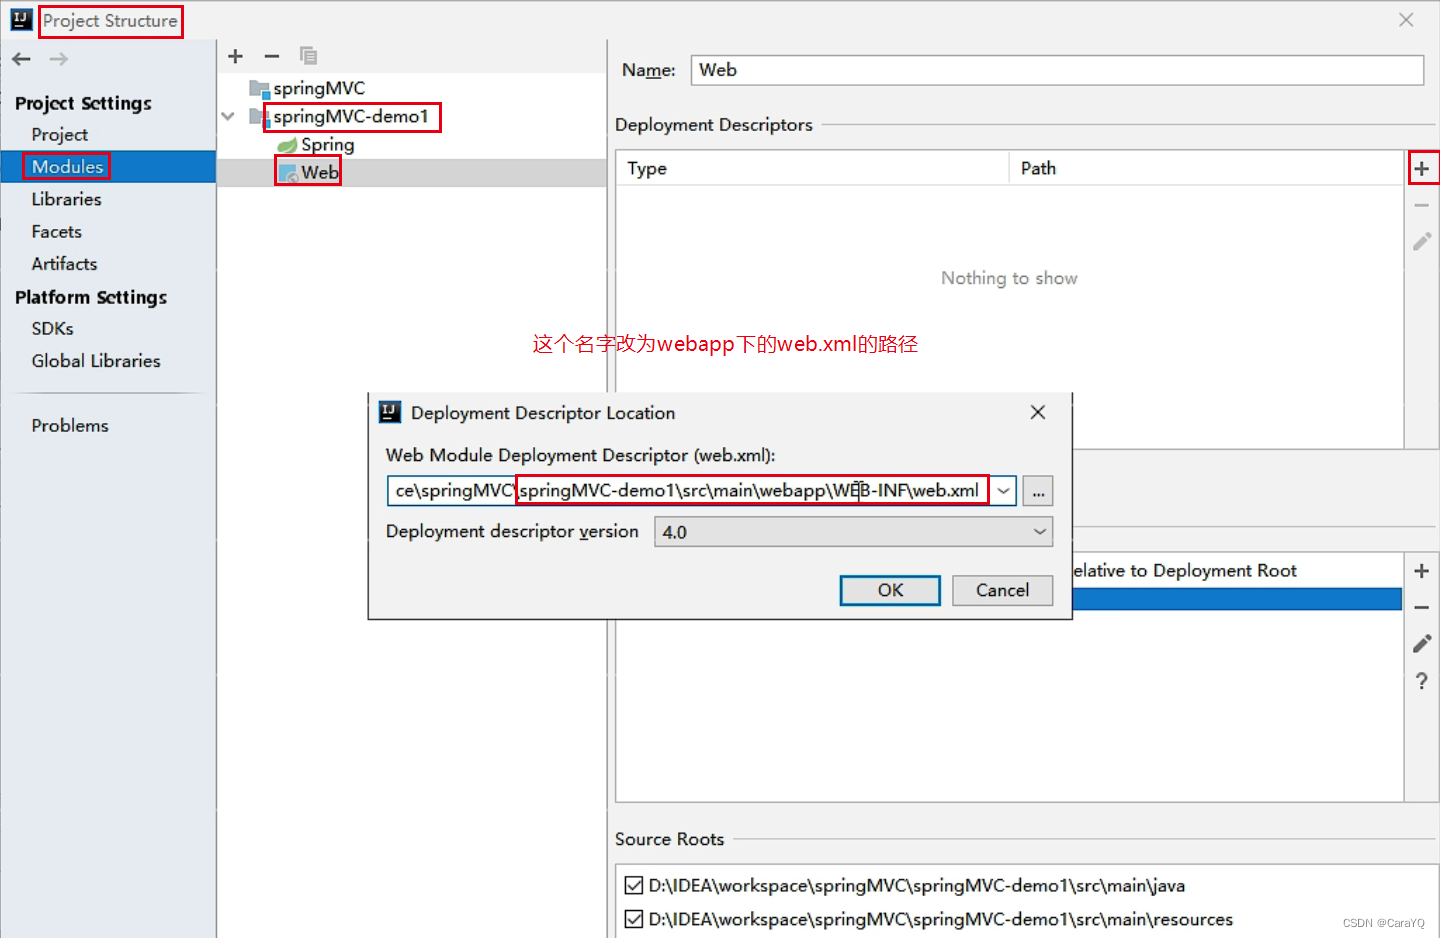This screenshot has width=1440, height=938.
Task: Open the Problems section
Action: (70, 425)
